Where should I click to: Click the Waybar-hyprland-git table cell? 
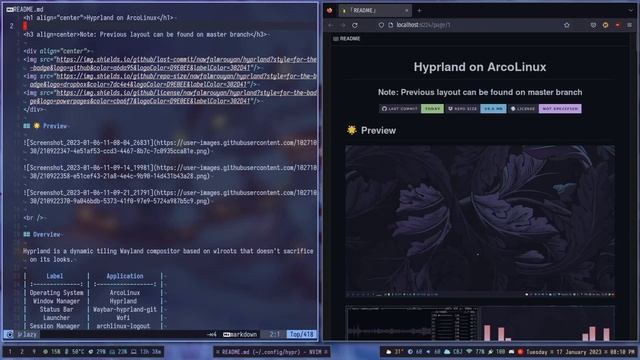tap(125, 310)
